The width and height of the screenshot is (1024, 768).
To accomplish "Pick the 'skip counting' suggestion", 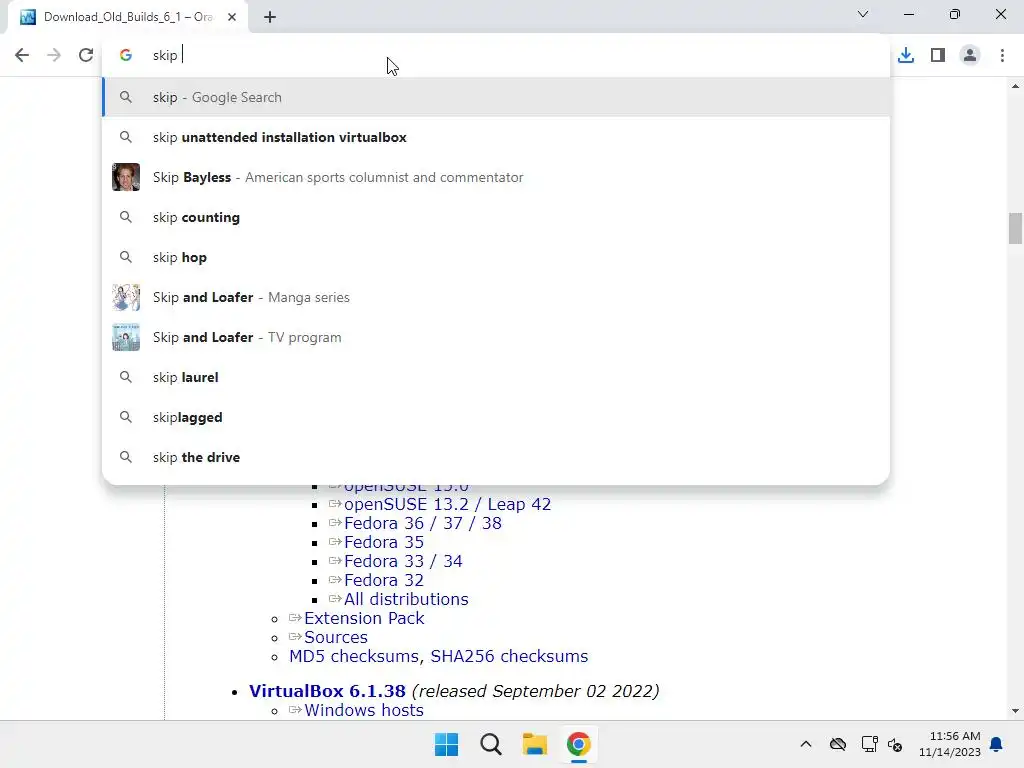I will point(496,217).
